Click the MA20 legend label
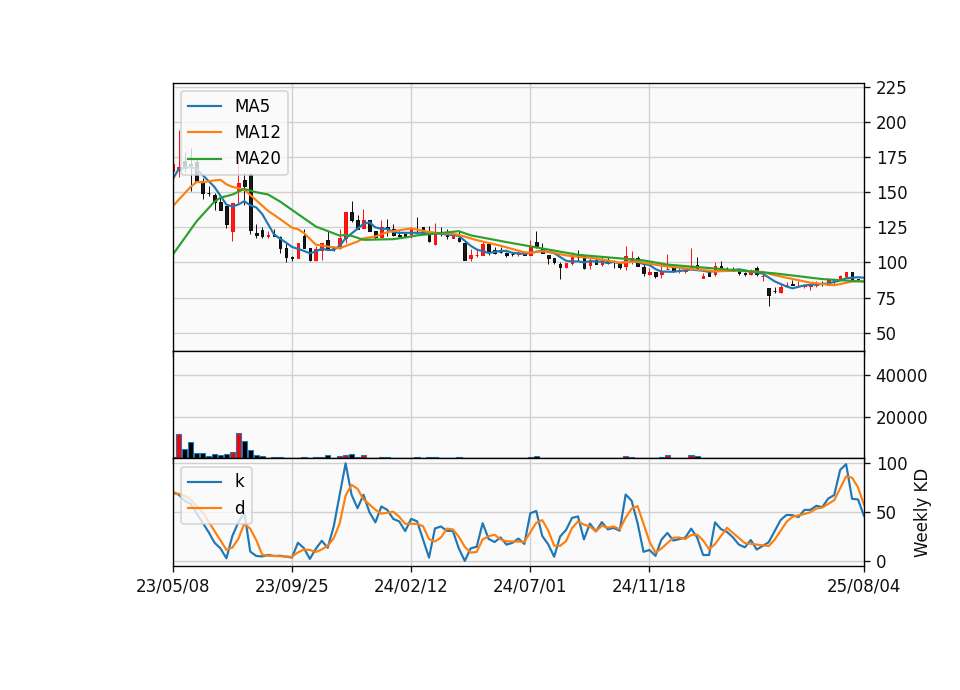 pos(257,158)
